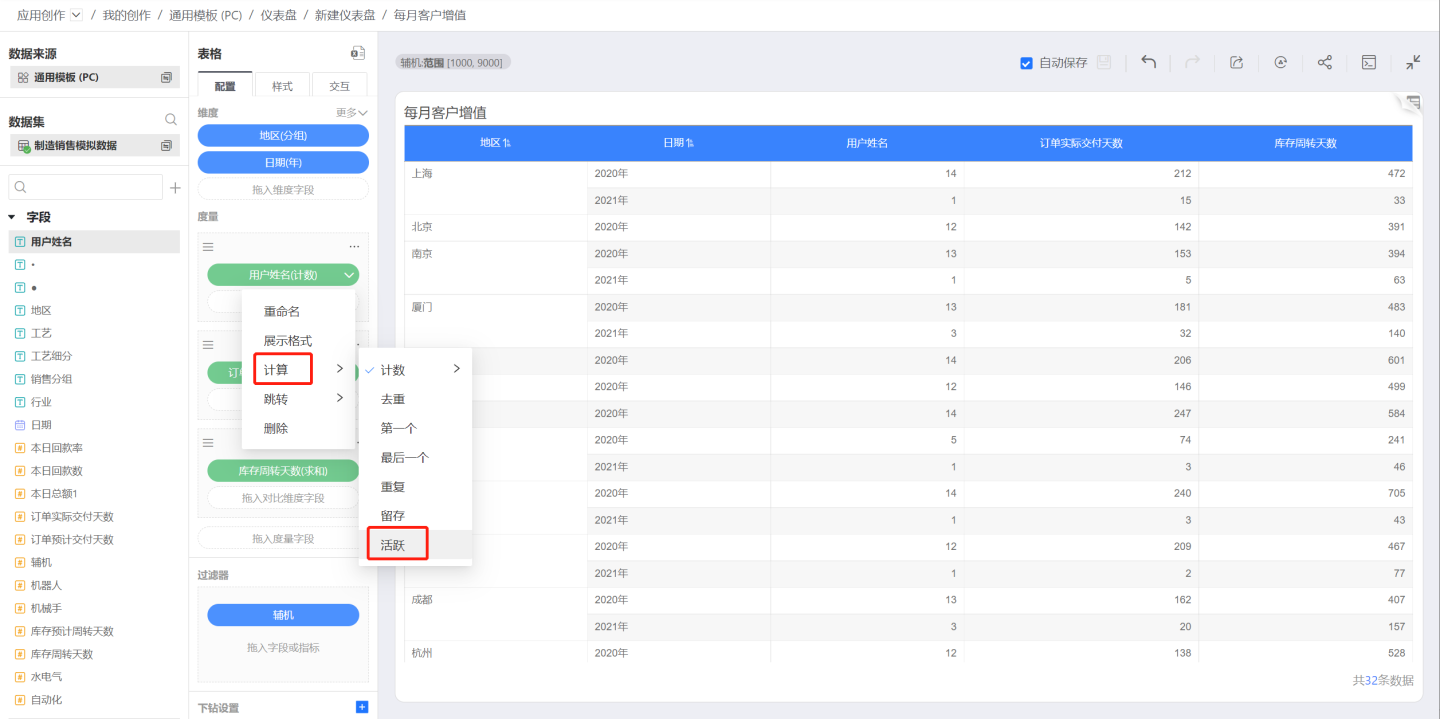Choose 去重 from the calculation submenu
This screenshot has width=1440, height=719.
(392, 399)
